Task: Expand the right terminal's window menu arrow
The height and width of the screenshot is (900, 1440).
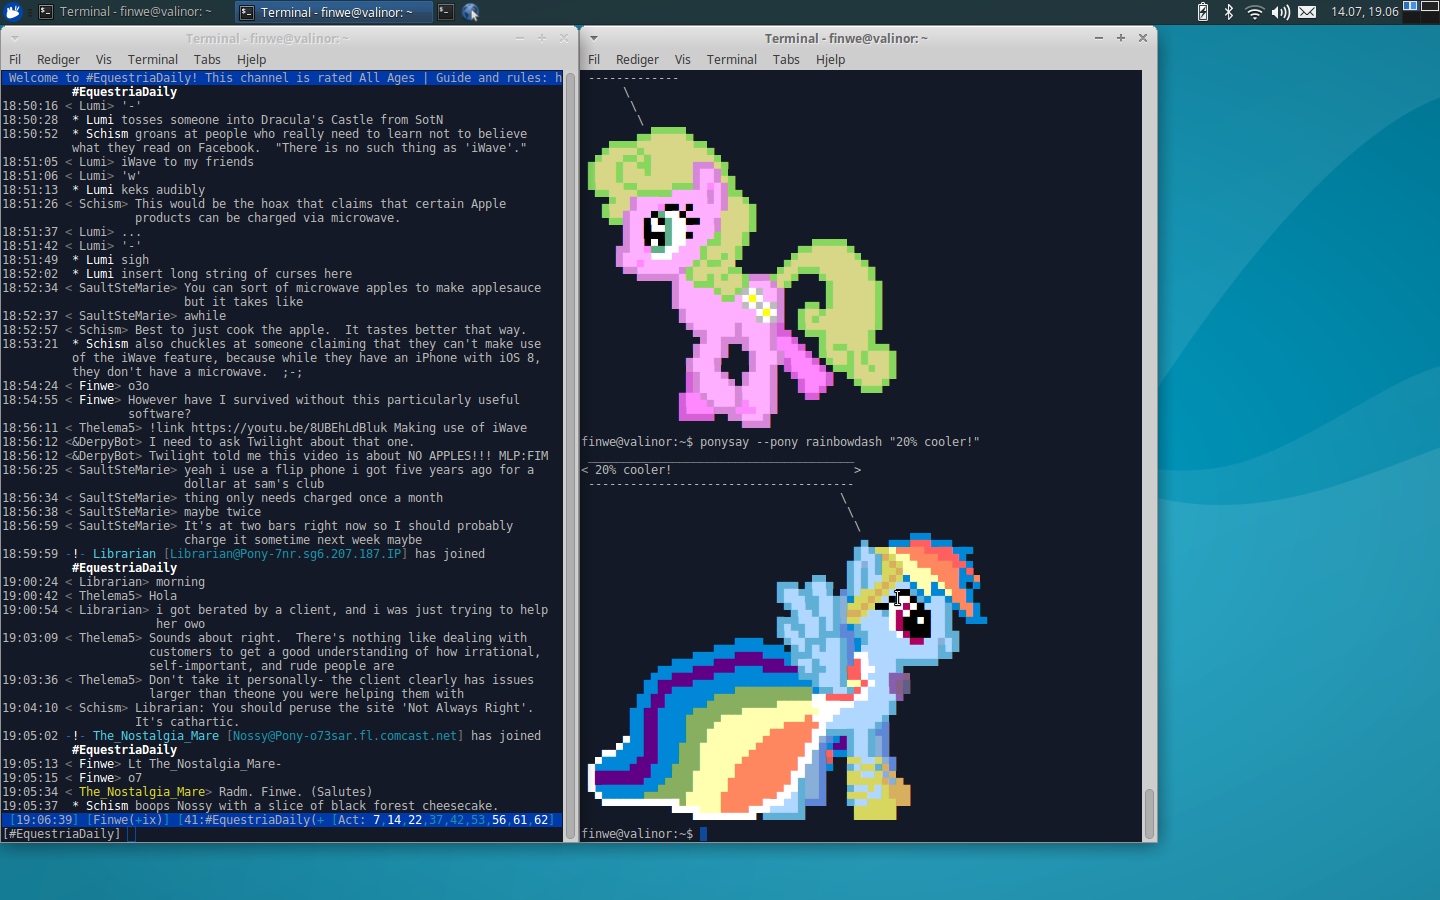Action: point(594,39)
